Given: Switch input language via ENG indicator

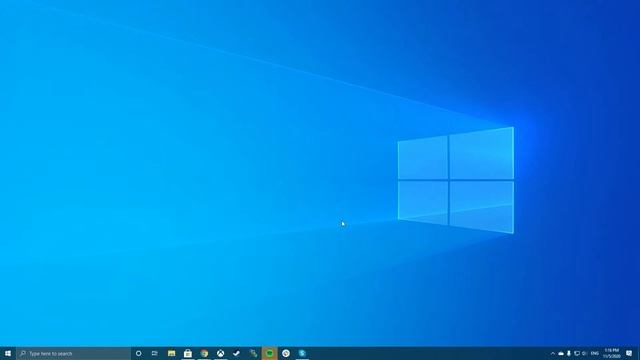Looking at the screenshot, I should pyautogui.click(x=595, y=353).
